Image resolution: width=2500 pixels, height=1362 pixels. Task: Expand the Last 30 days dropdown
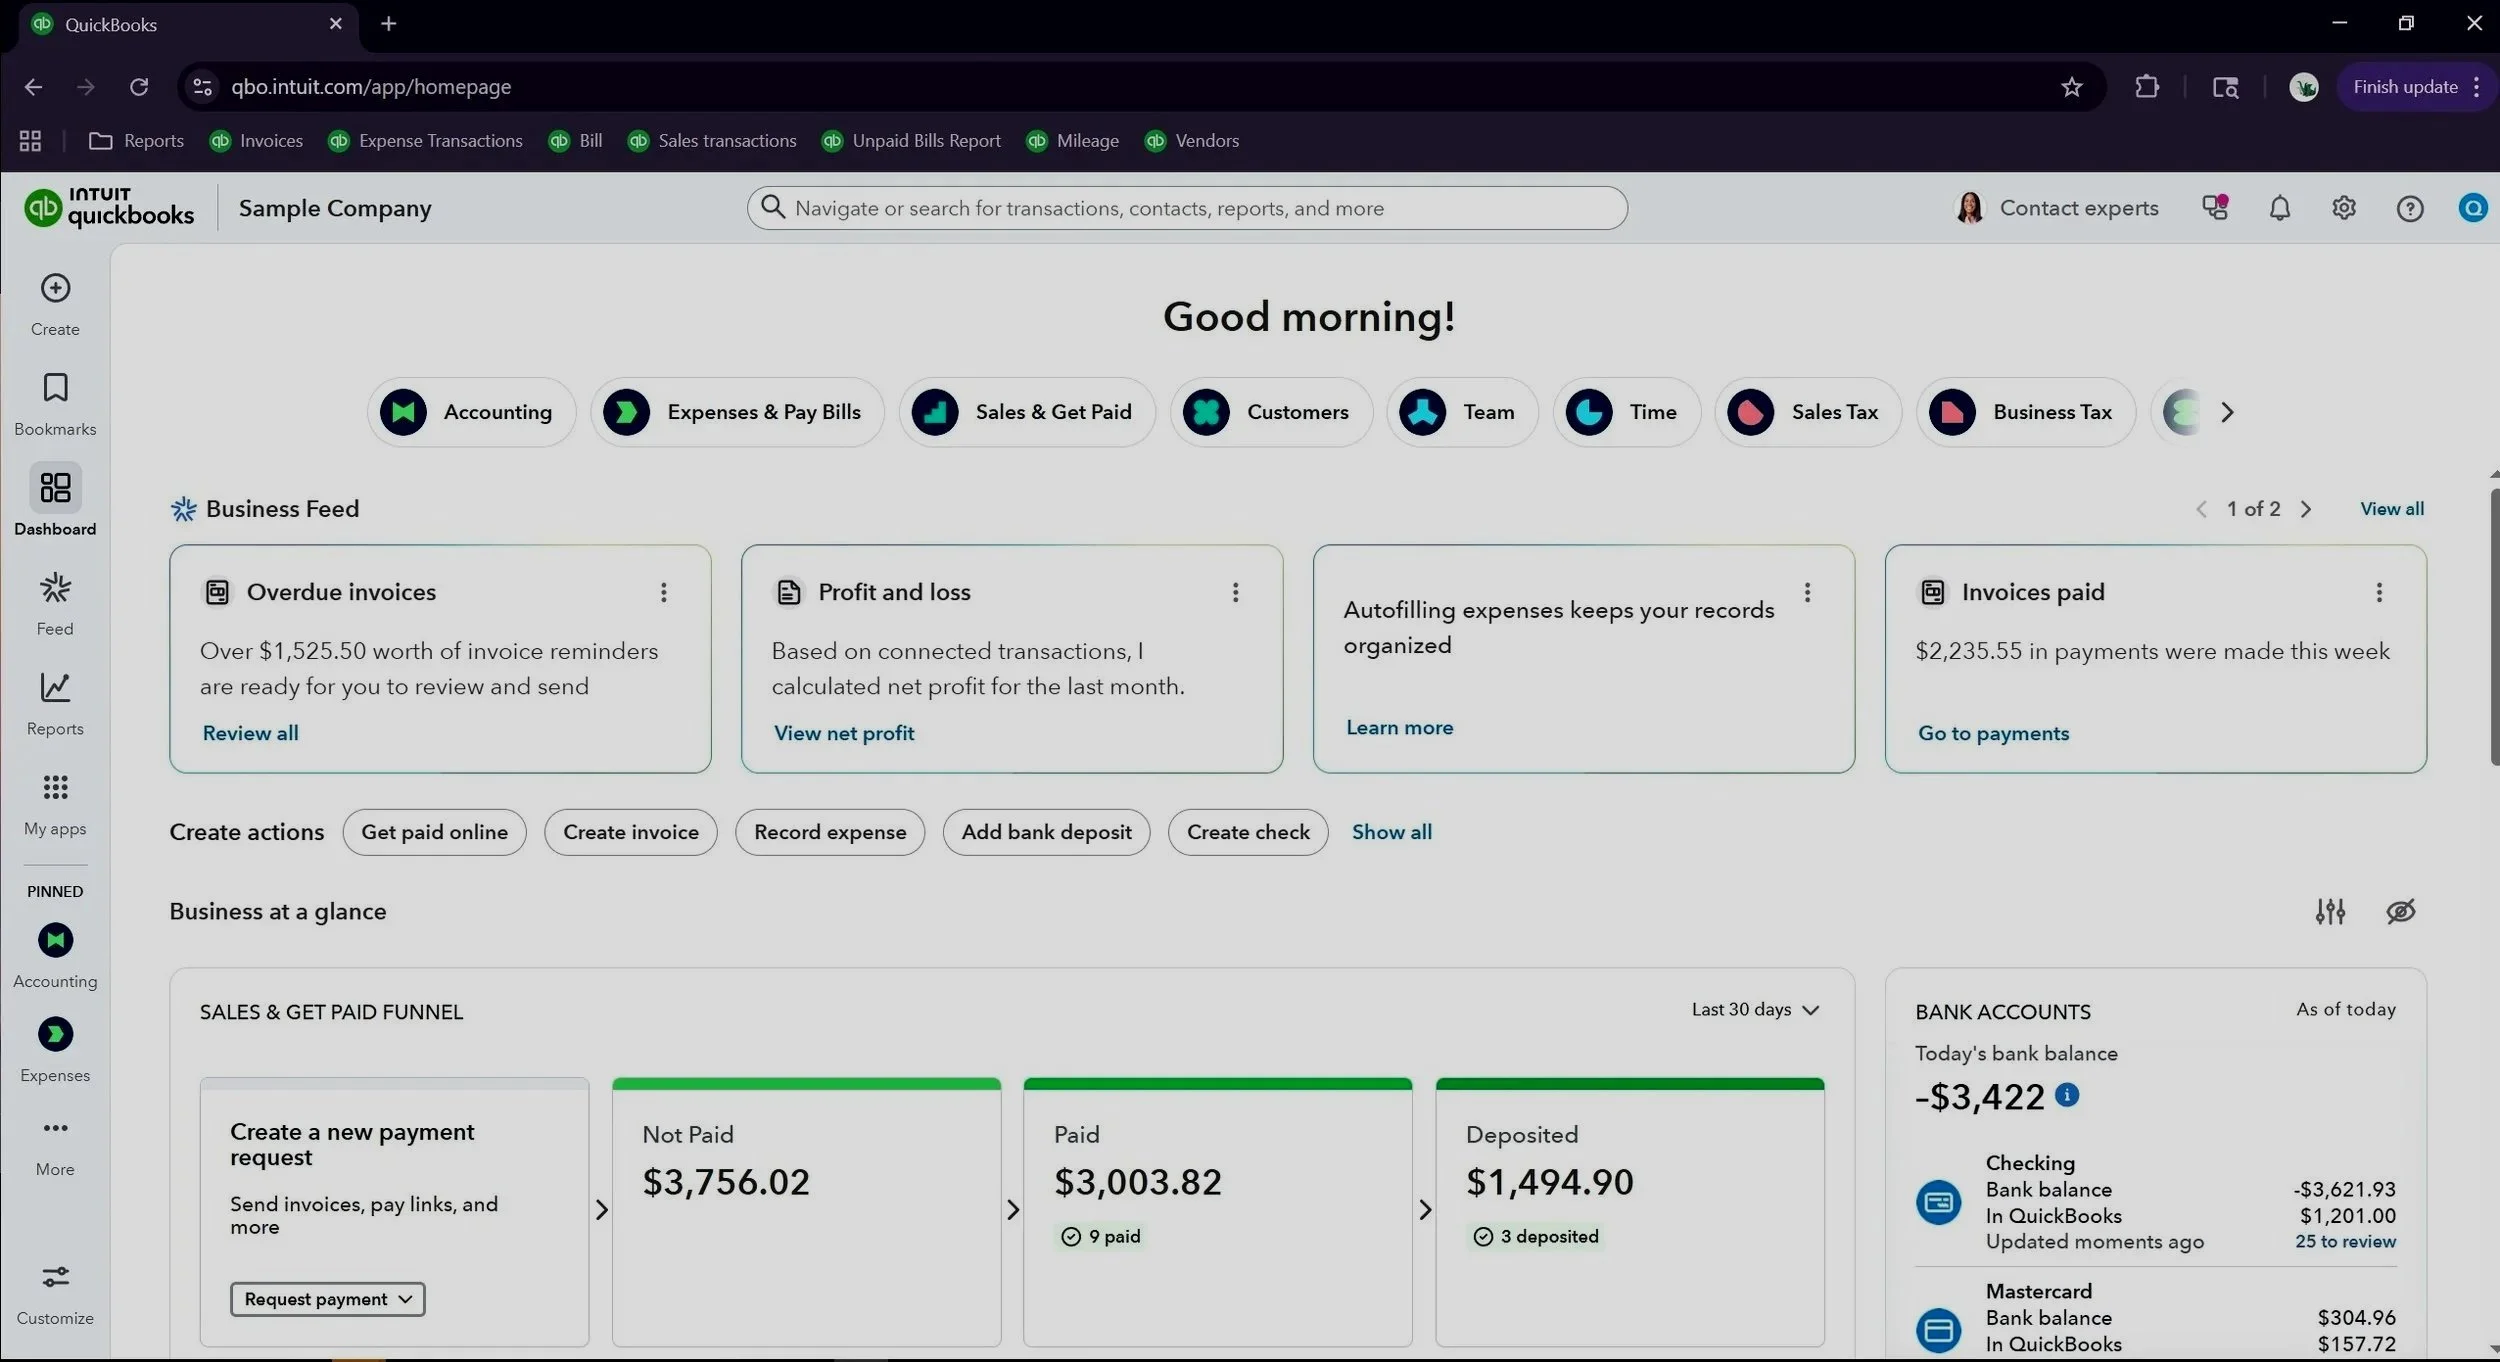pyautogui.click(x=1754, y=1010)
